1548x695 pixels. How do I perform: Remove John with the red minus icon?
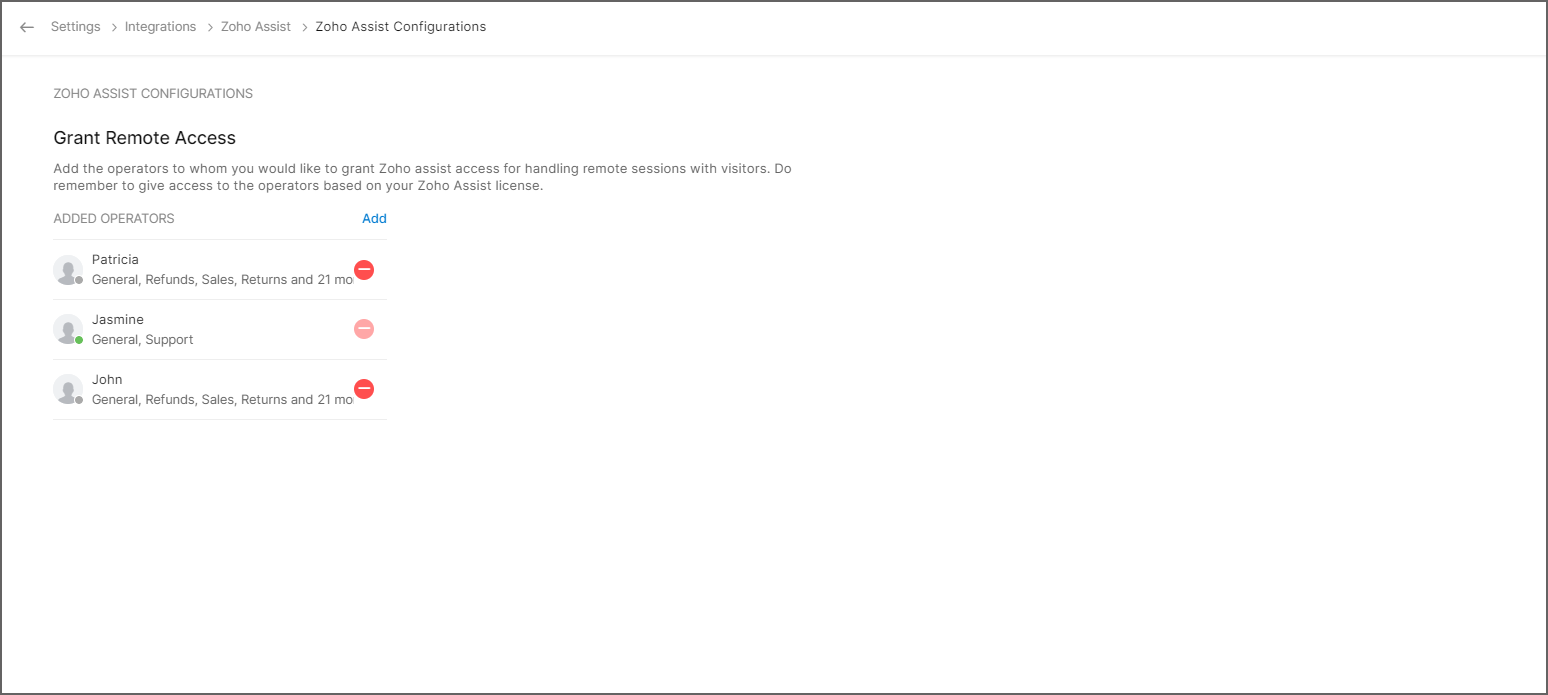pos(364,389)
